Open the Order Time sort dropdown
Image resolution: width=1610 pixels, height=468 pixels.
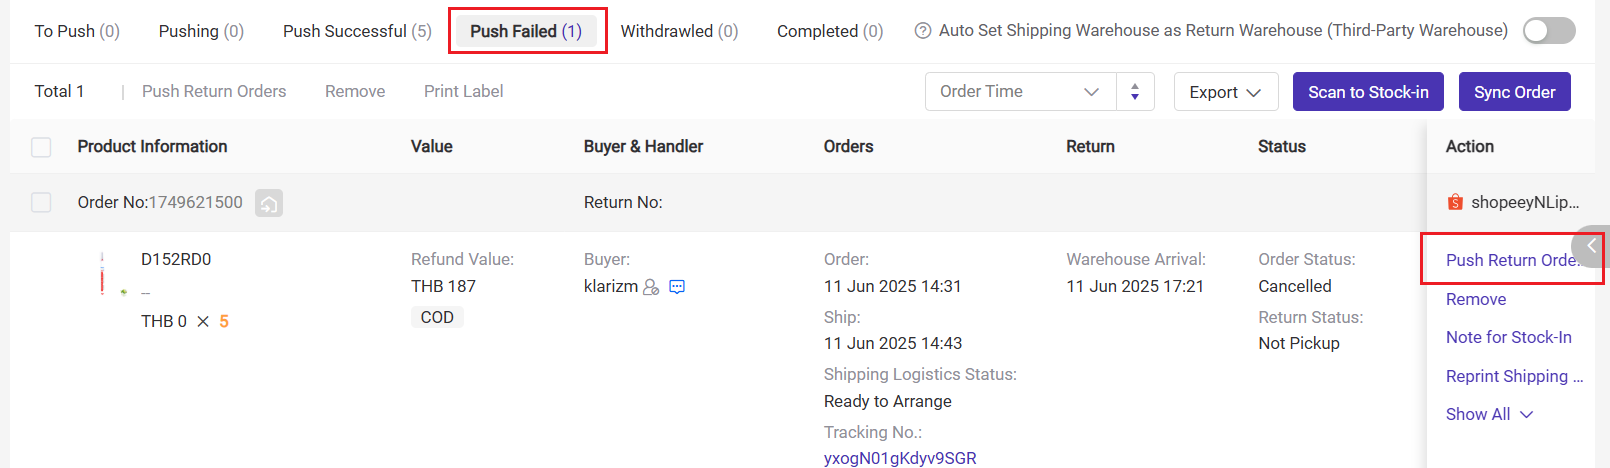pyautogui.click(x=1021, y=91)
